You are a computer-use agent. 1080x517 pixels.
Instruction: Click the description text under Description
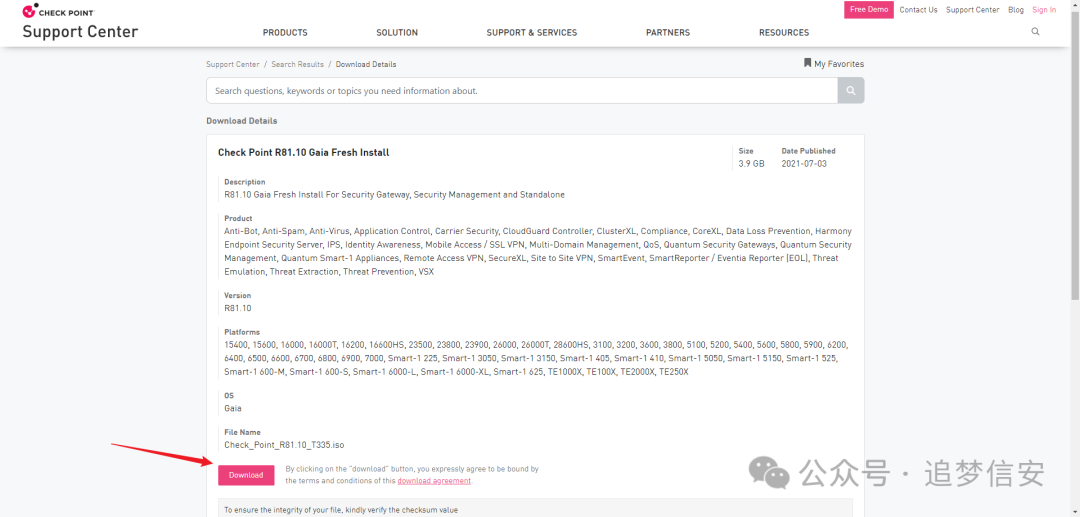click(395, 195)
